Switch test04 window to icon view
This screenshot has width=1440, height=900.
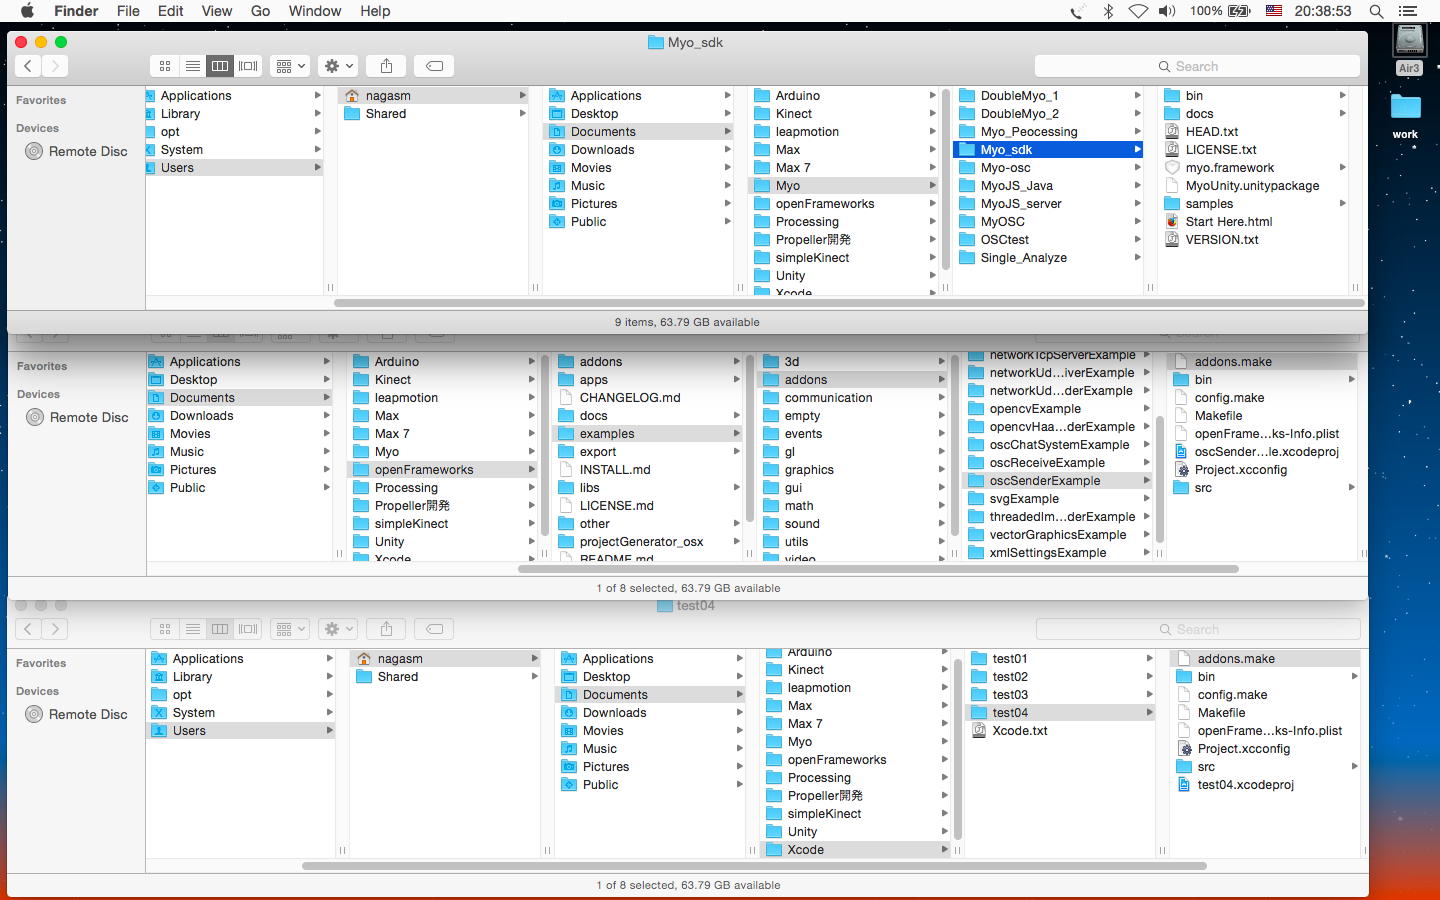(x=165, y=629)
